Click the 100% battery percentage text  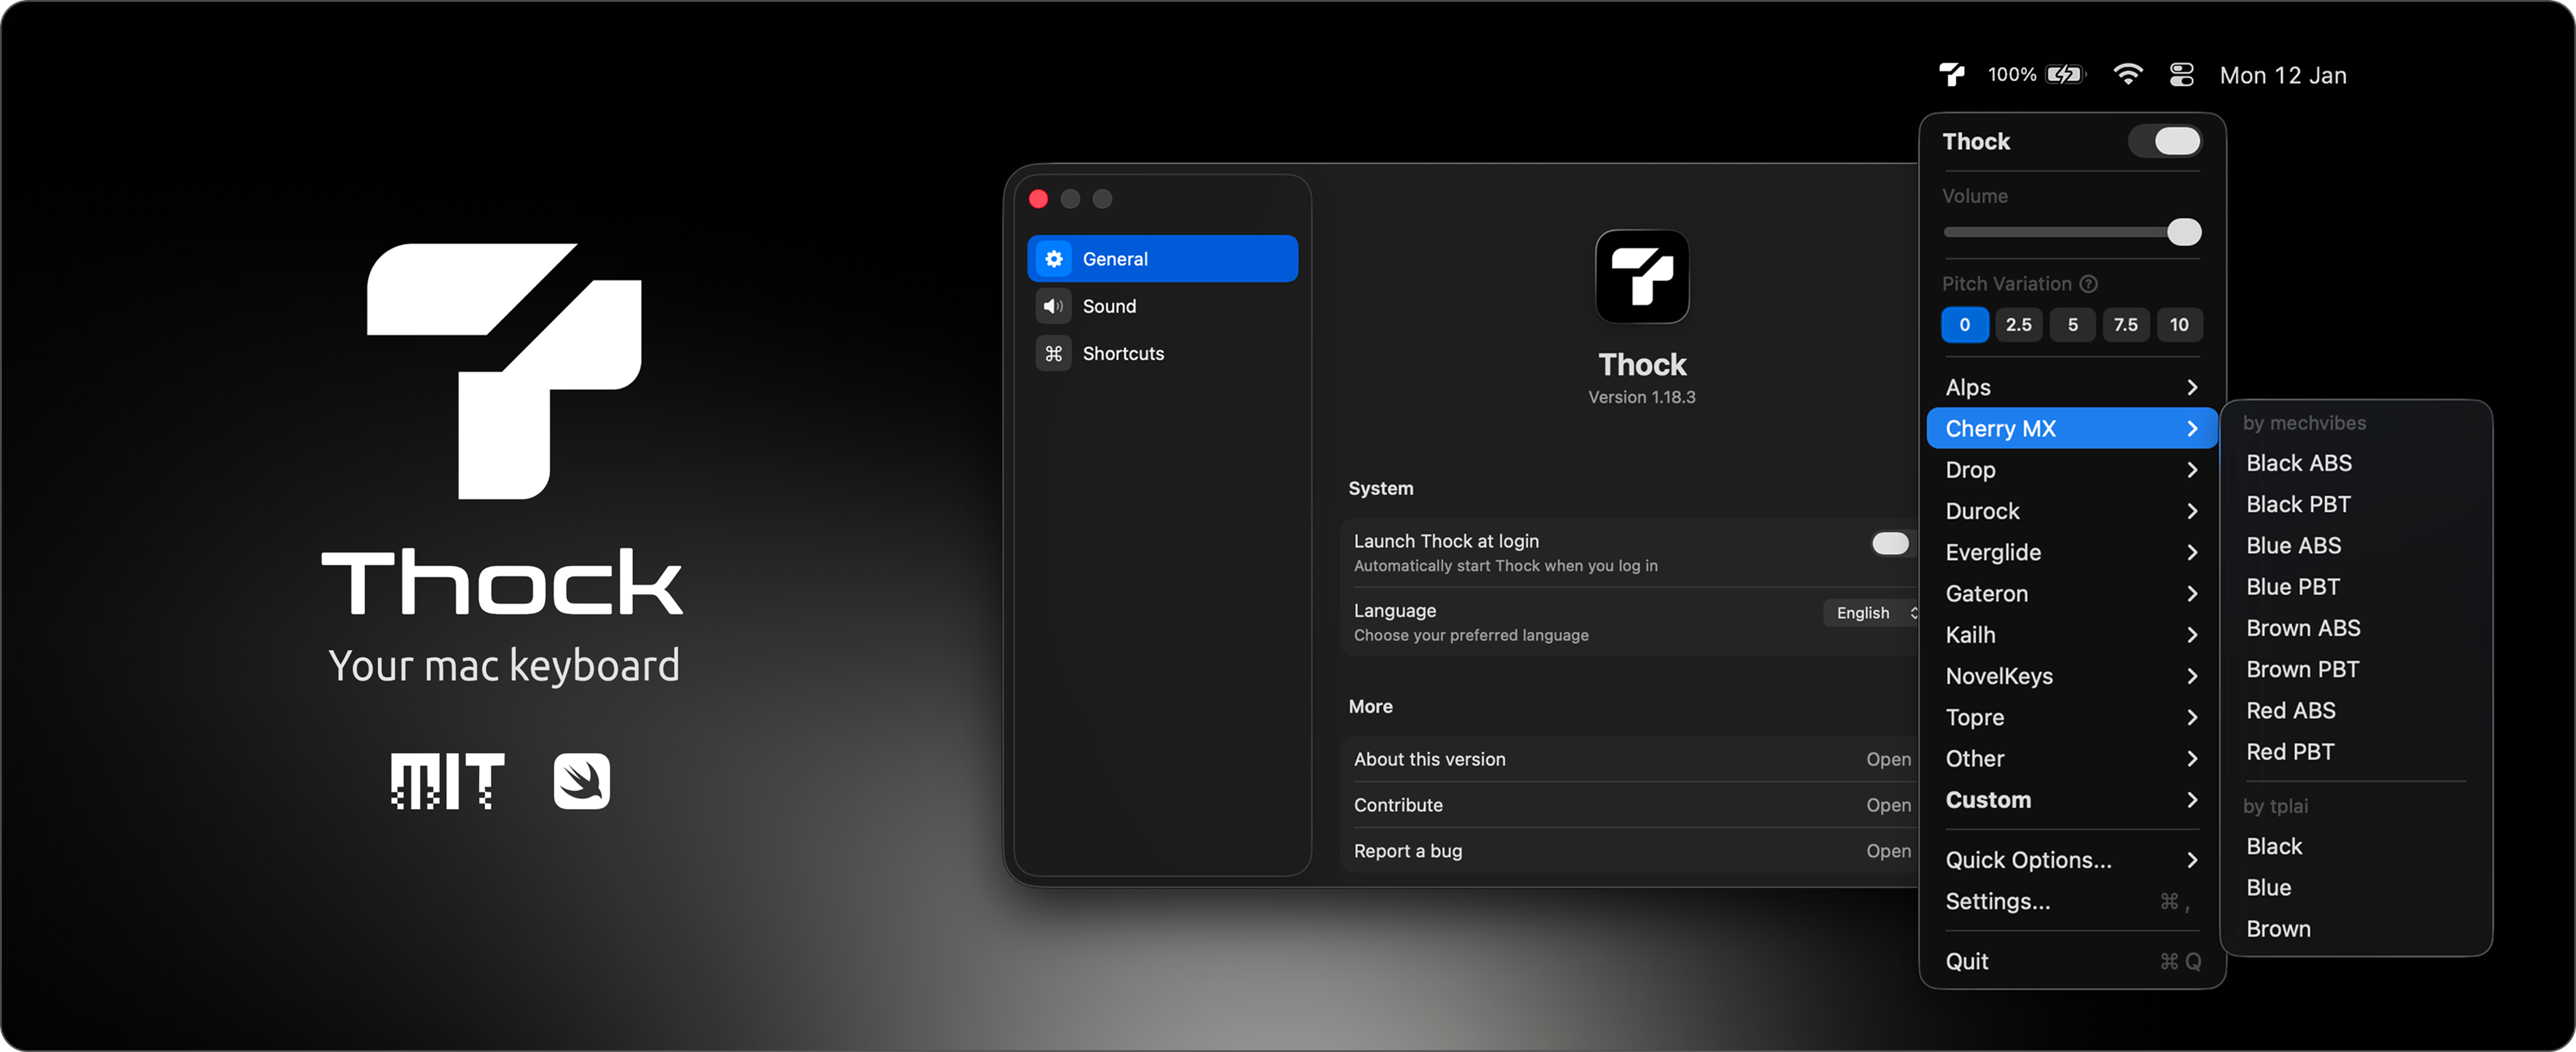[2011, 75]
